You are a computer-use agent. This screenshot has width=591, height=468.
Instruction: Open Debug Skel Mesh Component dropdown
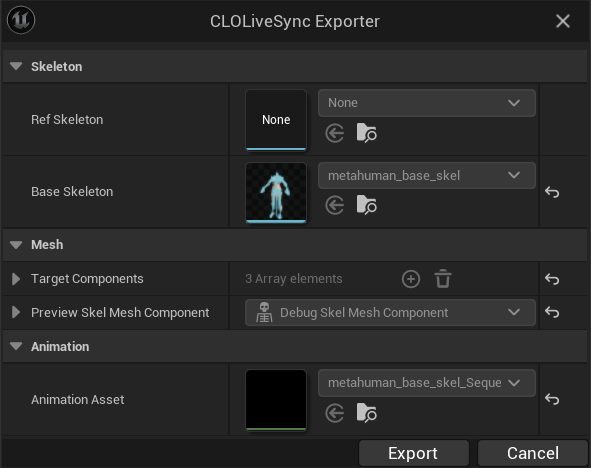[x=390, y=313]
